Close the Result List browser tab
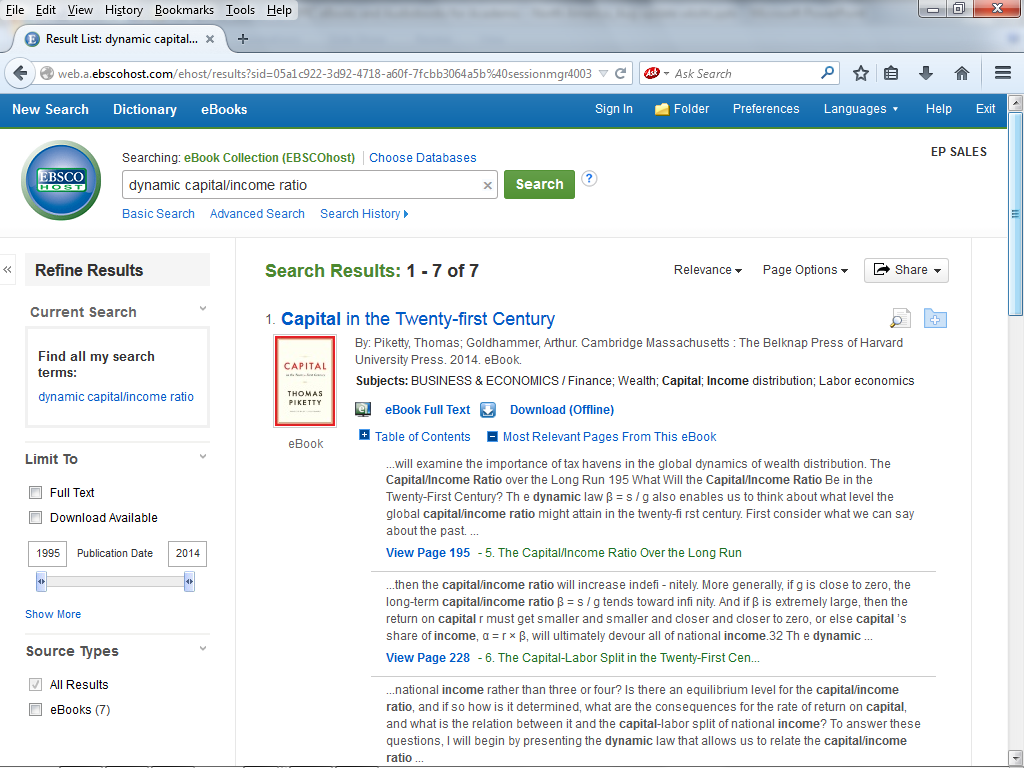This screenshot has width=1024, height=768. click(x=210, y=39)
